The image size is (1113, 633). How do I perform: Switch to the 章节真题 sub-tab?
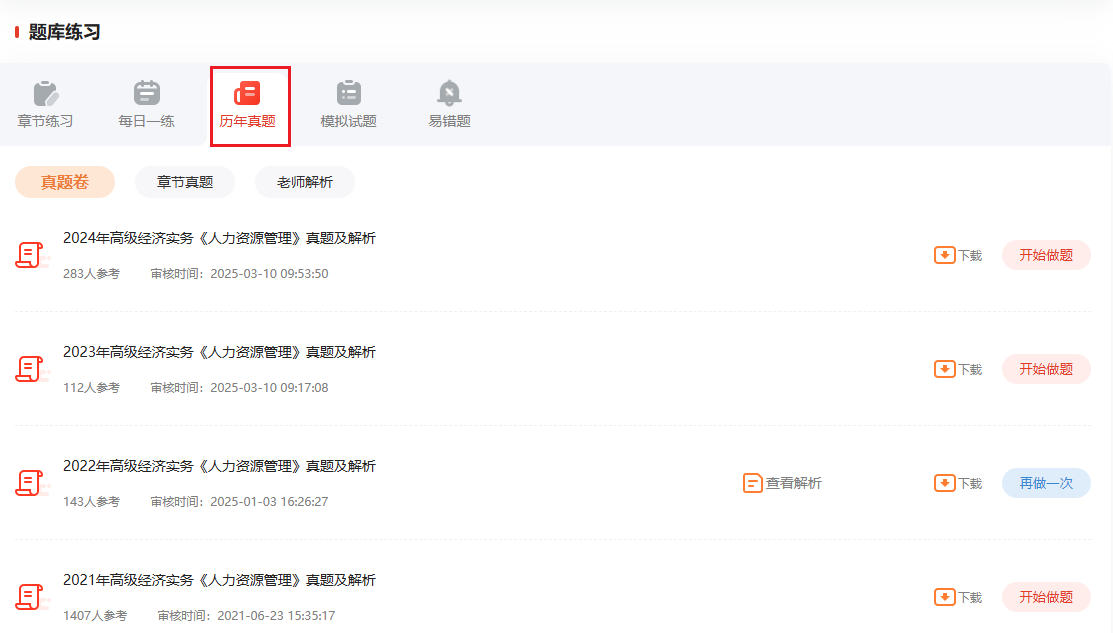tap(185, 182)
